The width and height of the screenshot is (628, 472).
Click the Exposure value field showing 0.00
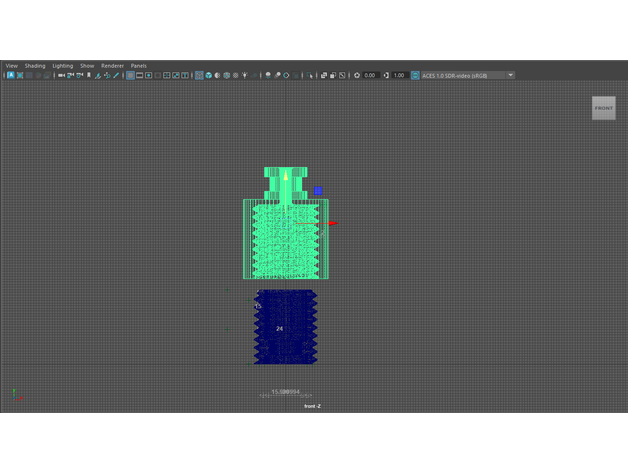370,75
